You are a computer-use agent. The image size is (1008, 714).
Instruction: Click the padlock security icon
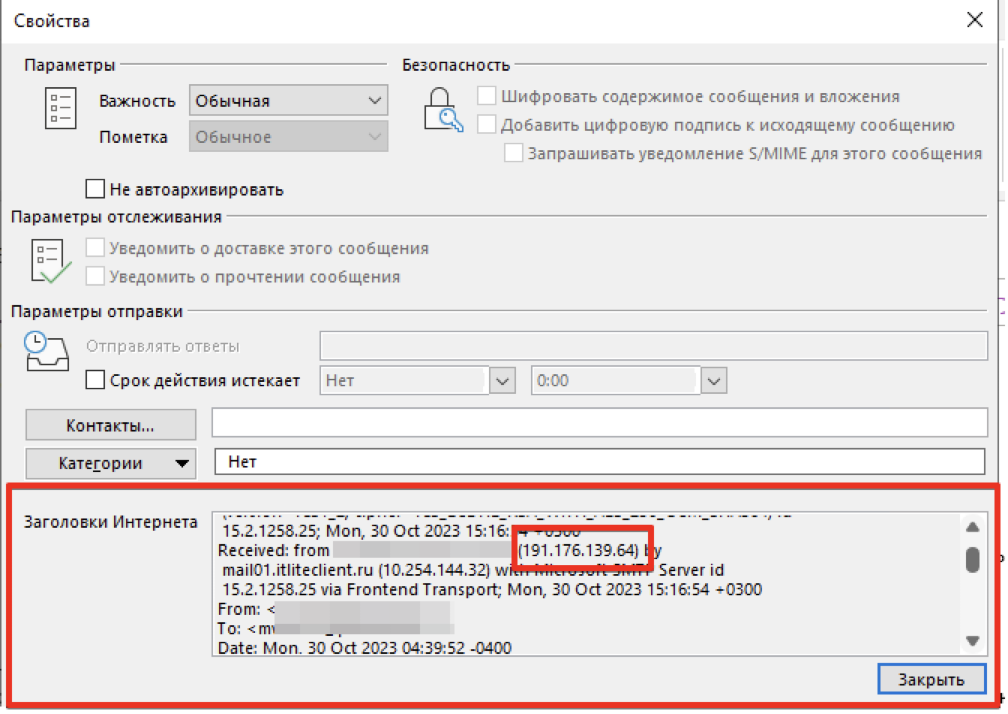[x=441, y=108]
